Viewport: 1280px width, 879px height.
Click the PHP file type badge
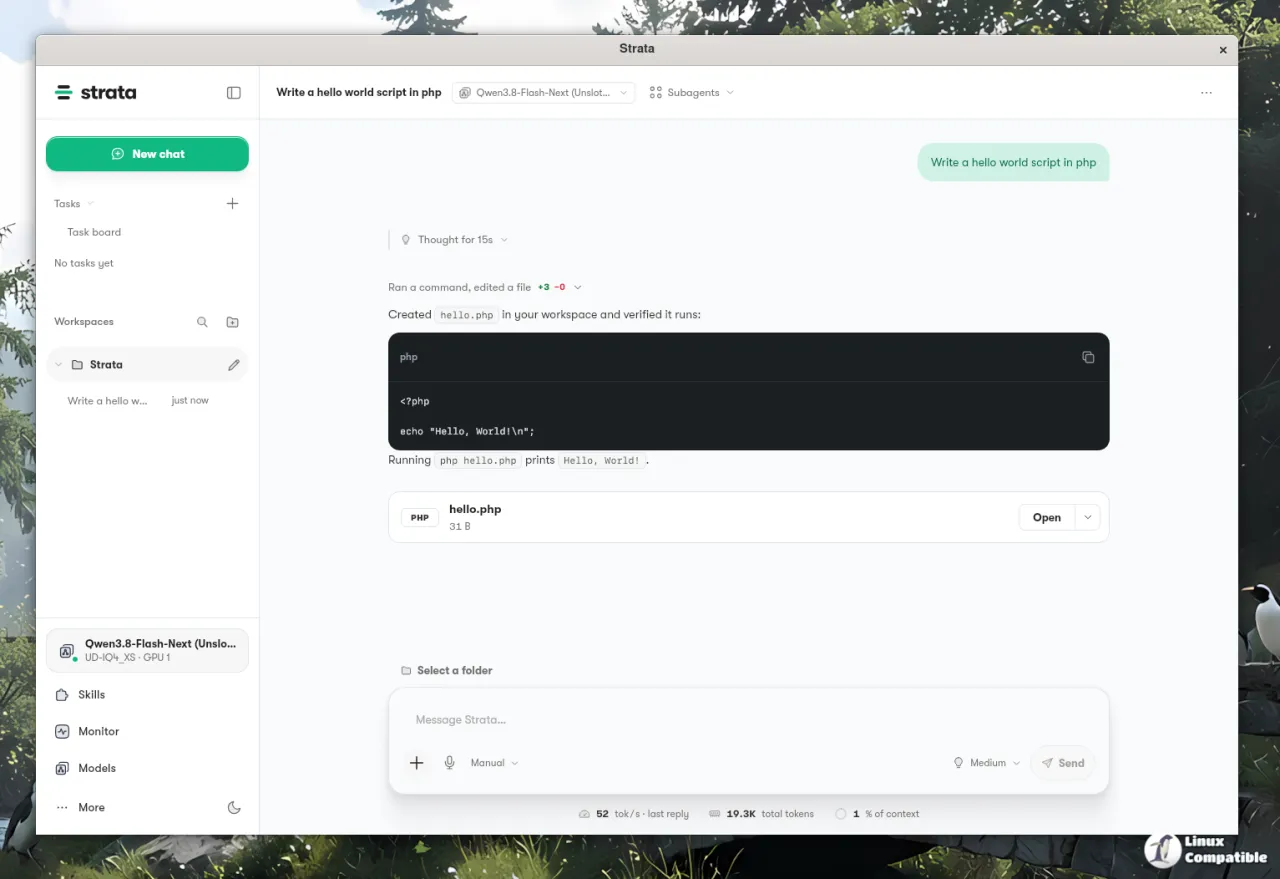click(420, 518)
